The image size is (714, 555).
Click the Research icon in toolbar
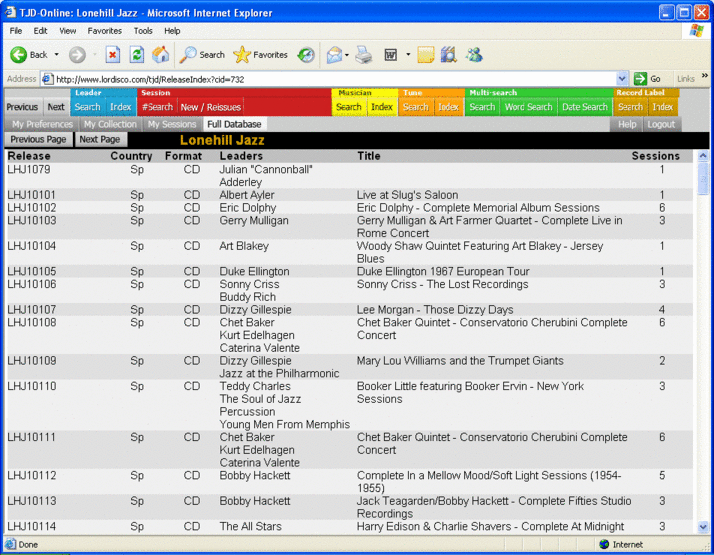point(449,55)
